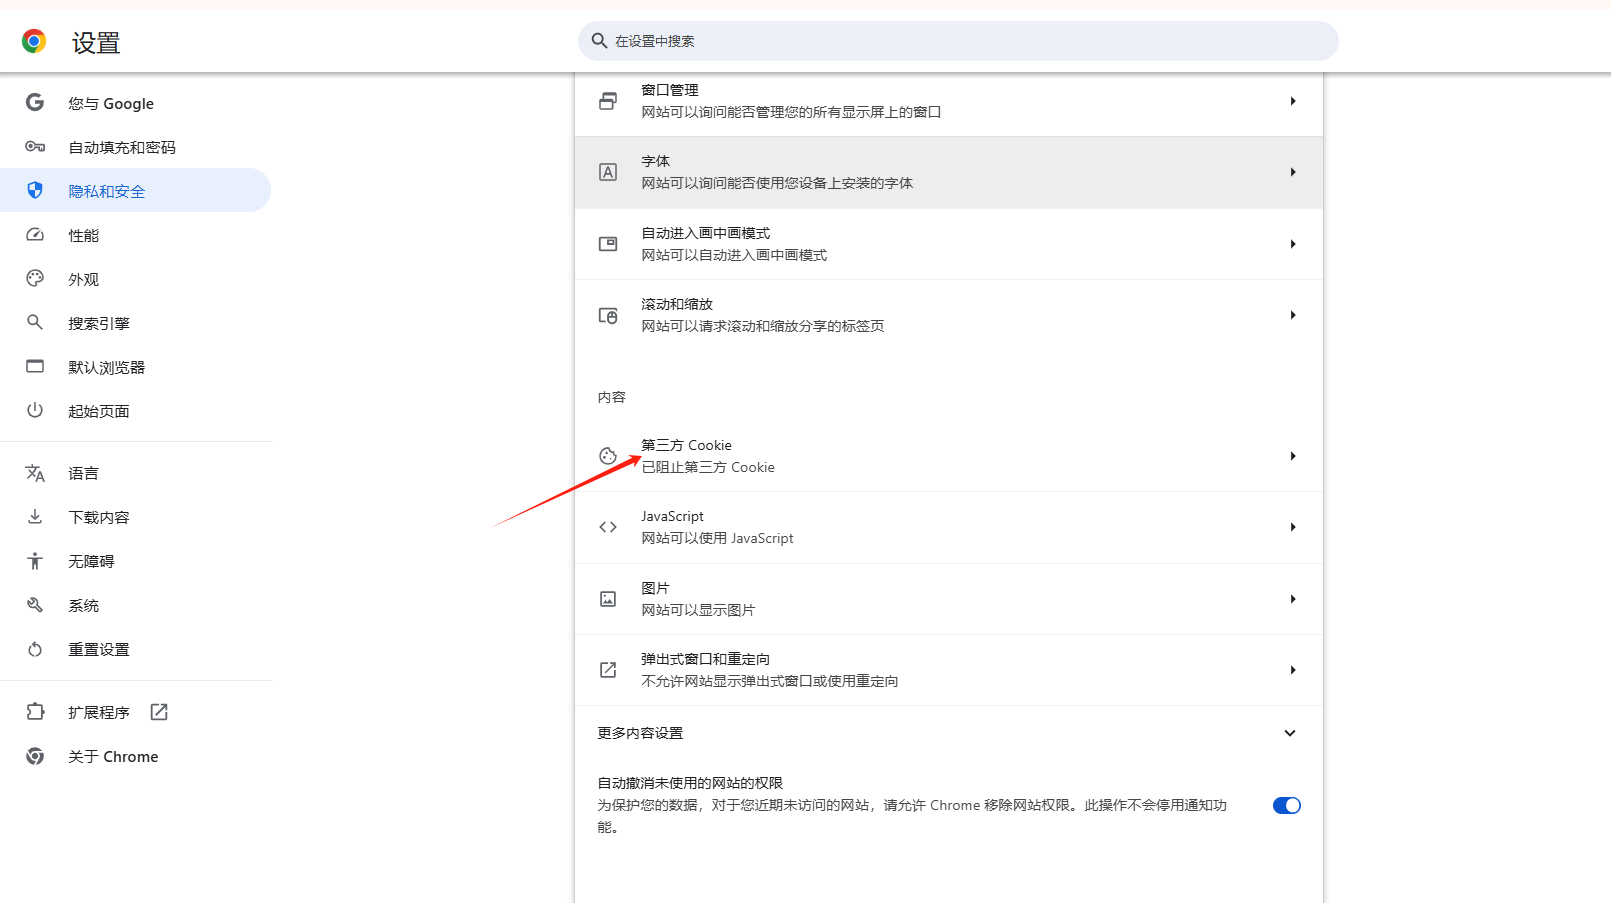Click the search magnifier in settings search

(599, 40)
